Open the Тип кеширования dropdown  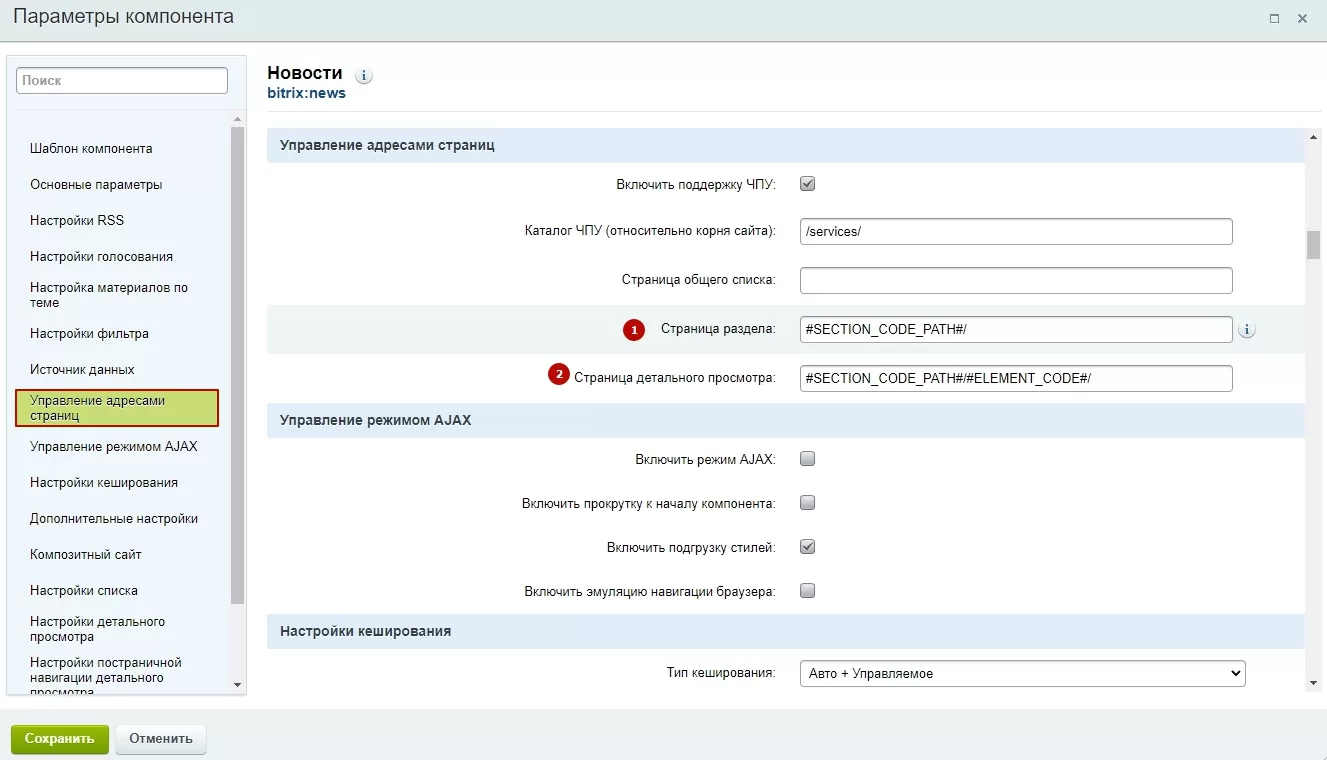(x=1022, y=674)
